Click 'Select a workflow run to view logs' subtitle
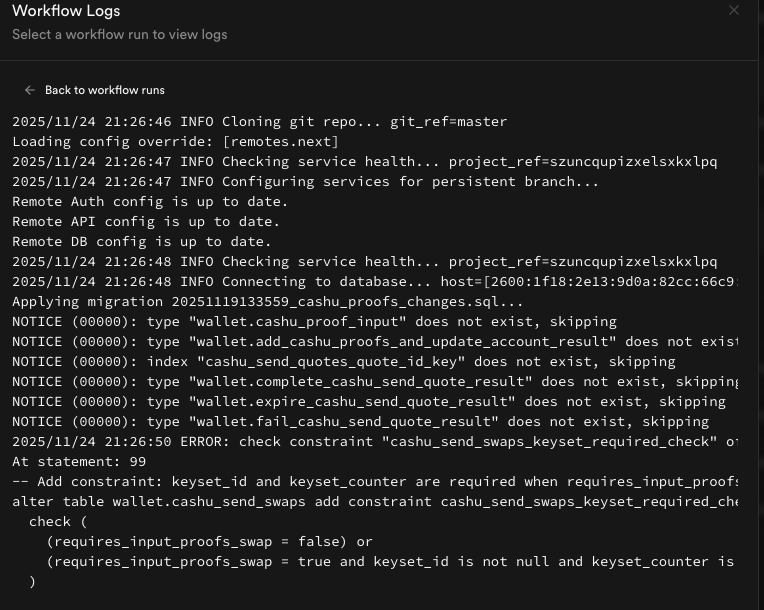Screen dimensions: 764x610 point(119,35)
